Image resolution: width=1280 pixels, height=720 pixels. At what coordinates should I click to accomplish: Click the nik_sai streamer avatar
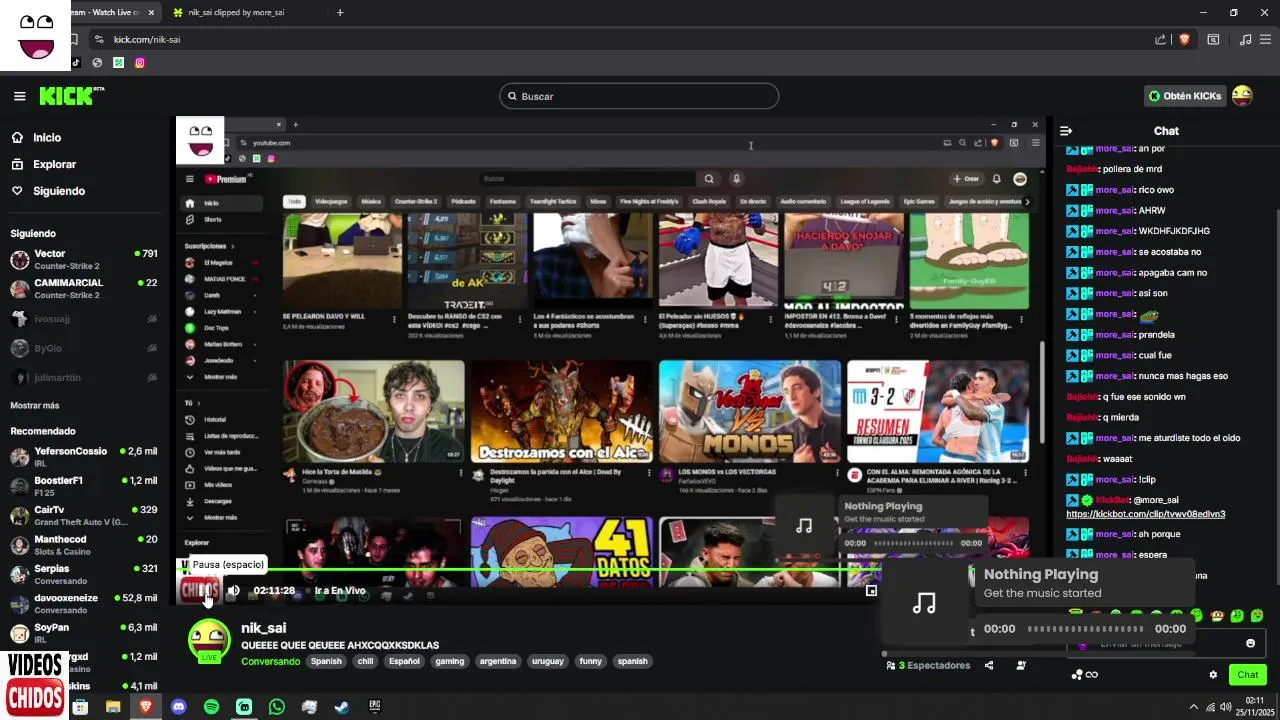[x=209, y=641]
